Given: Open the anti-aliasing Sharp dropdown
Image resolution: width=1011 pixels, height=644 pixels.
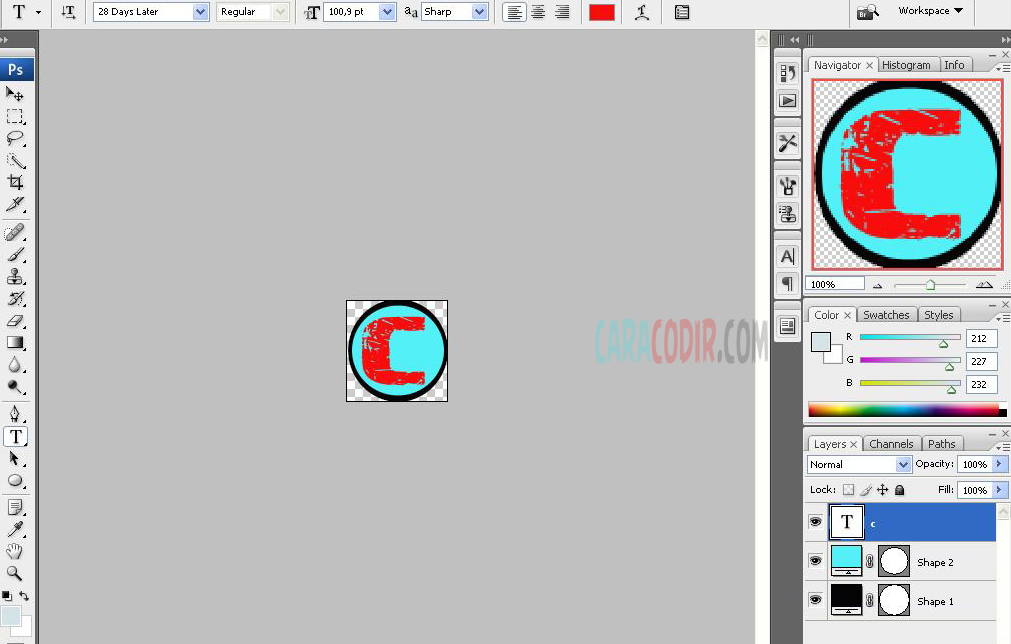Looking at the screenshot, I should click(479, 12).
